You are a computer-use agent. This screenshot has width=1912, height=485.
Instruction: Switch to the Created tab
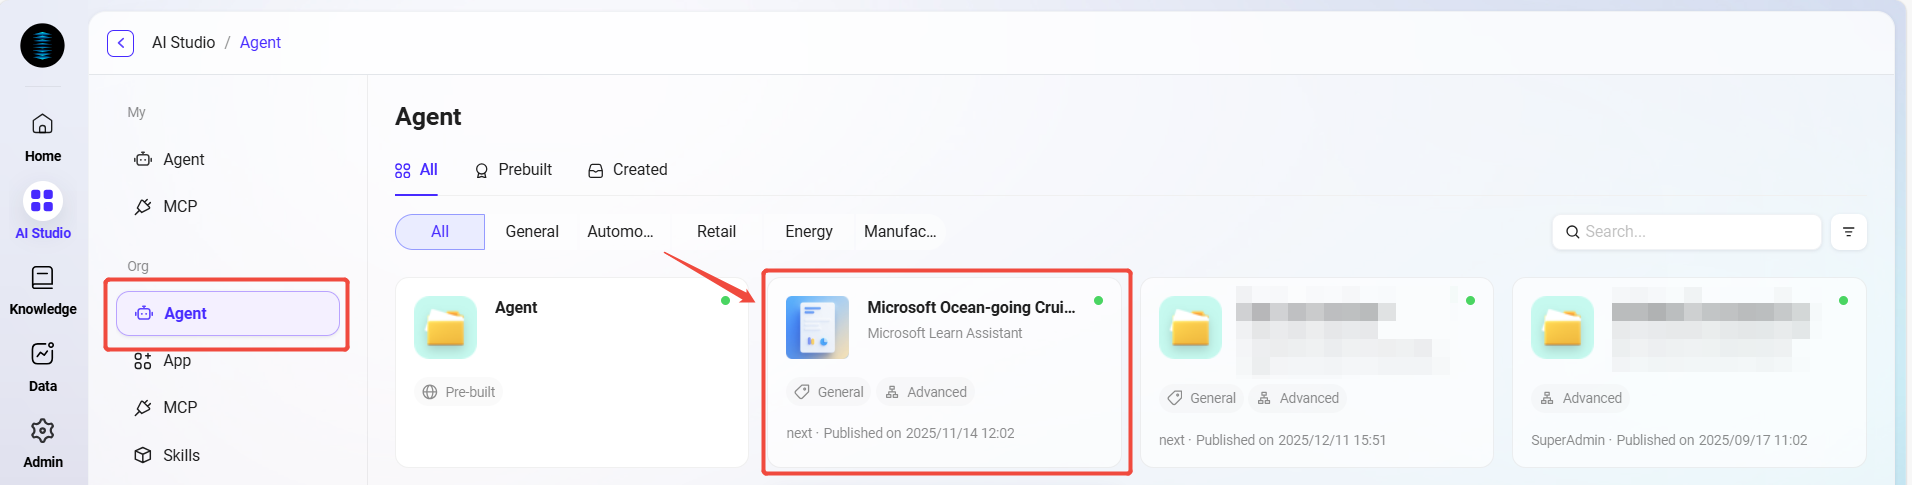(628, 170)
